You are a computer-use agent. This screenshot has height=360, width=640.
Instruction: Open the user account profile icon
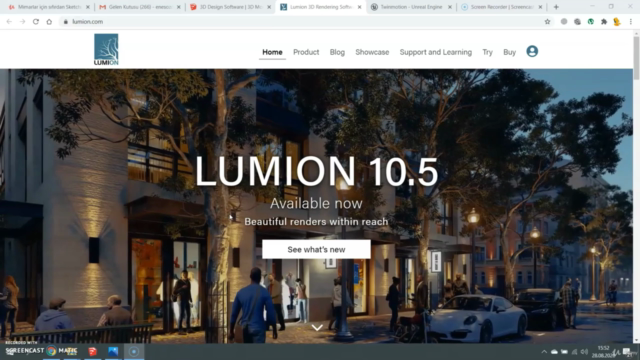[x=532, y=51]
